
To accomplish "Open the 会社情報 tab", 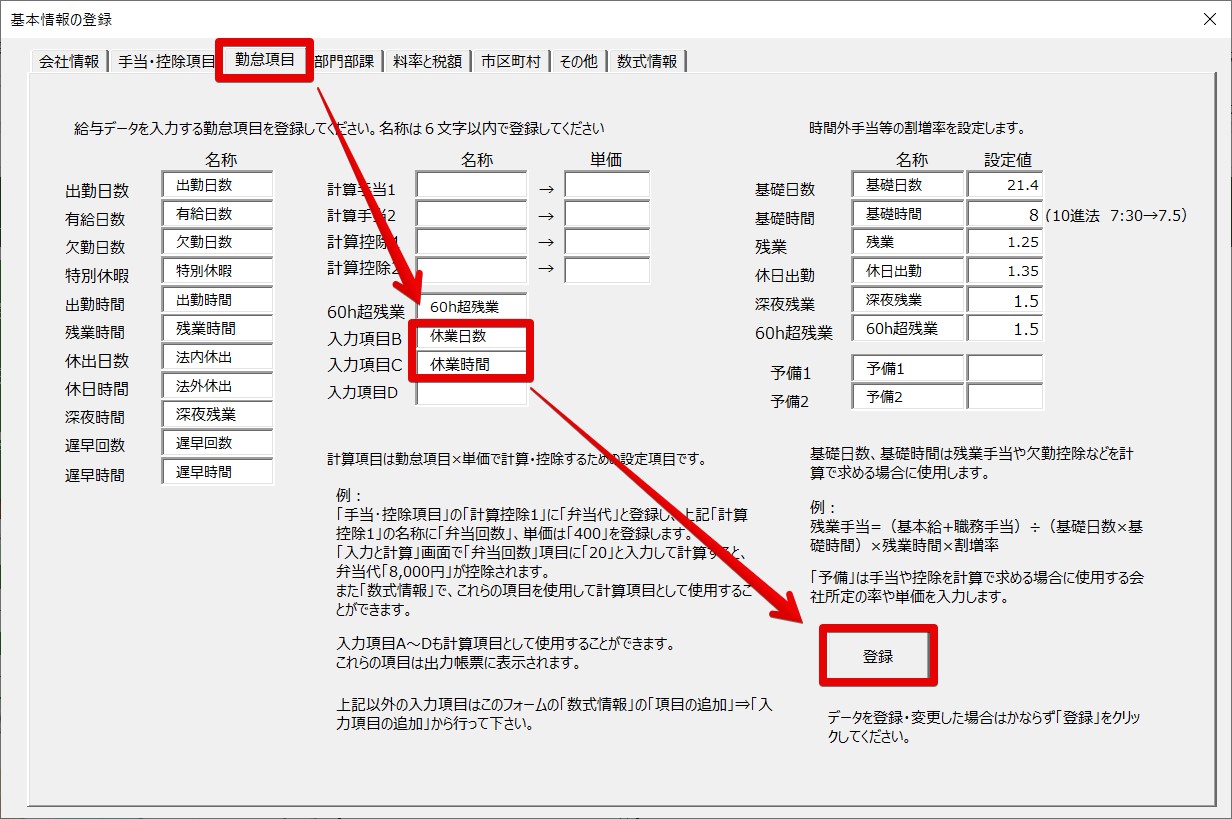I will click(68, 61).
